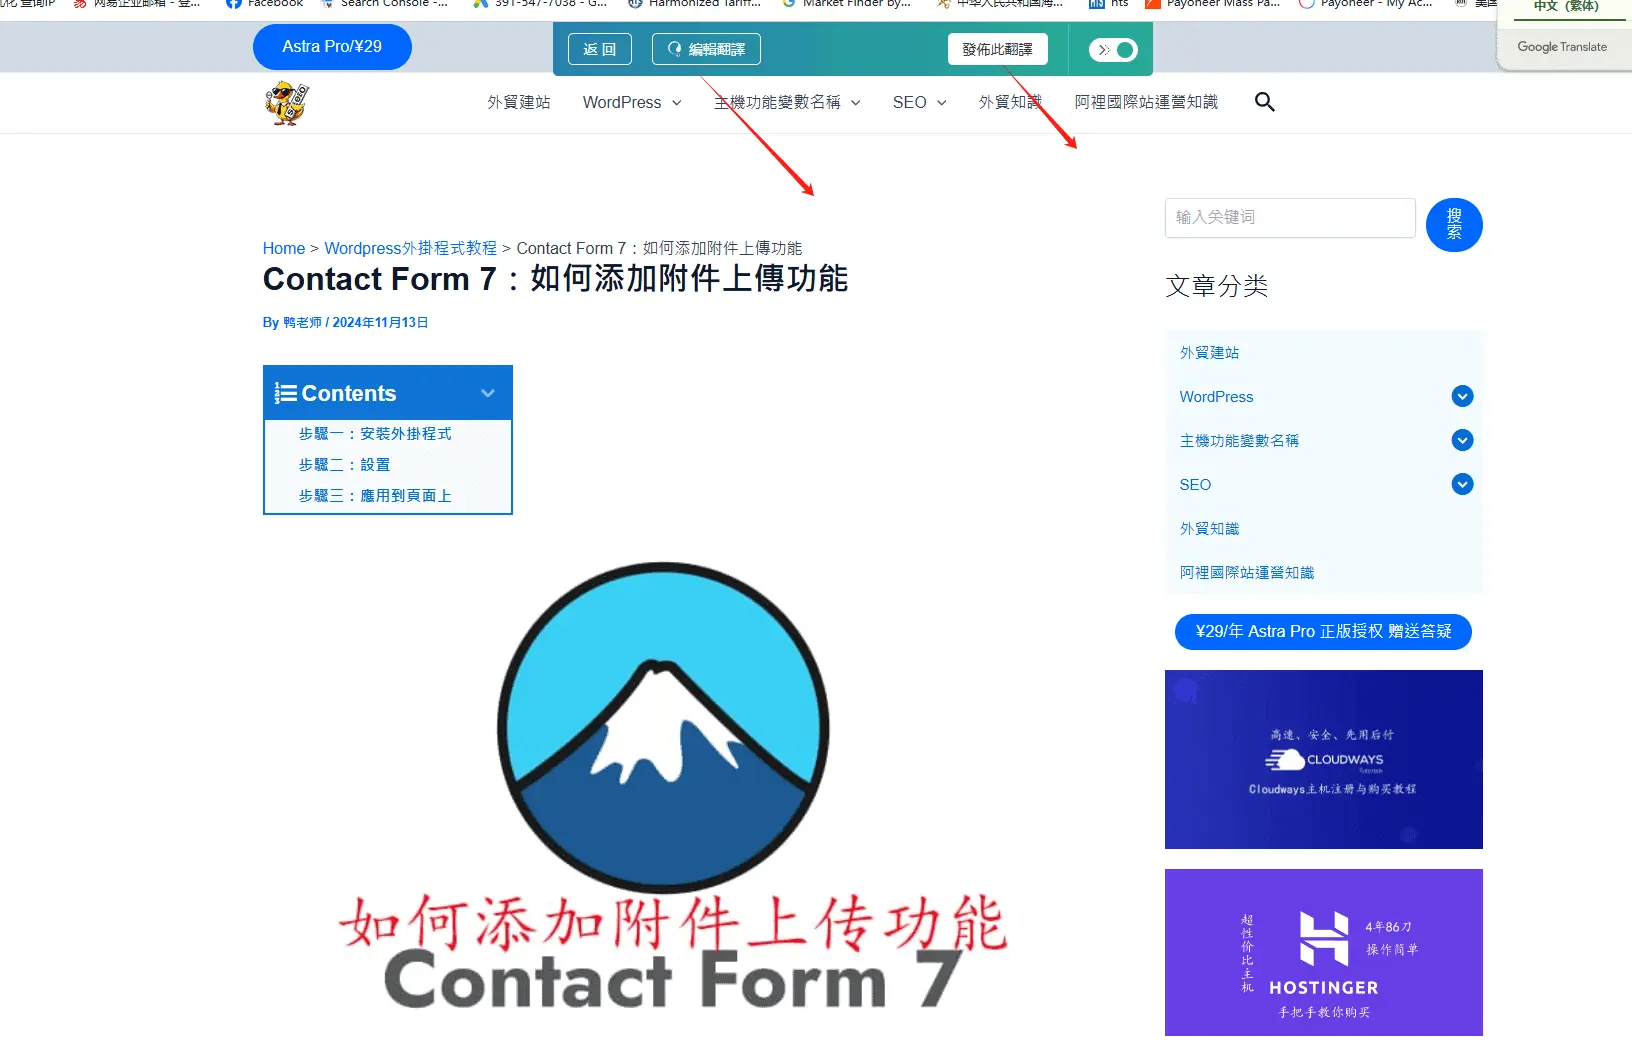
Task: Open the Payoneer Mass Pa... bookmark
Action: (x=1213, y=4)
